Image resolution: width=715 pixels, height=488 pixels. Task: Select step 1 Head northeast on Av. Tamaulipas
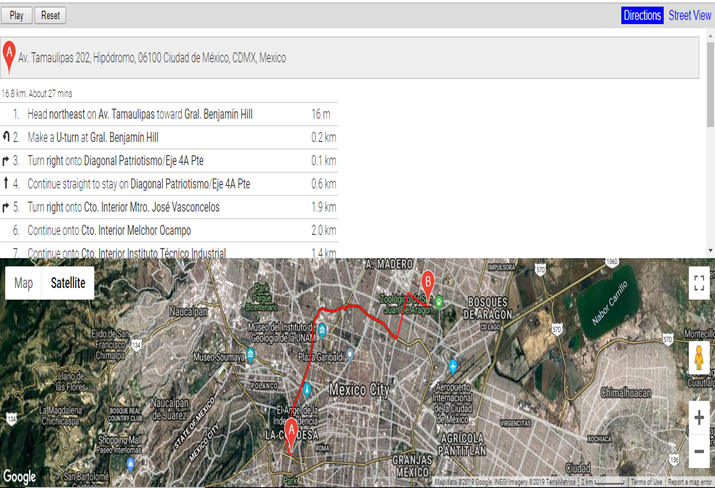point(169,114)
